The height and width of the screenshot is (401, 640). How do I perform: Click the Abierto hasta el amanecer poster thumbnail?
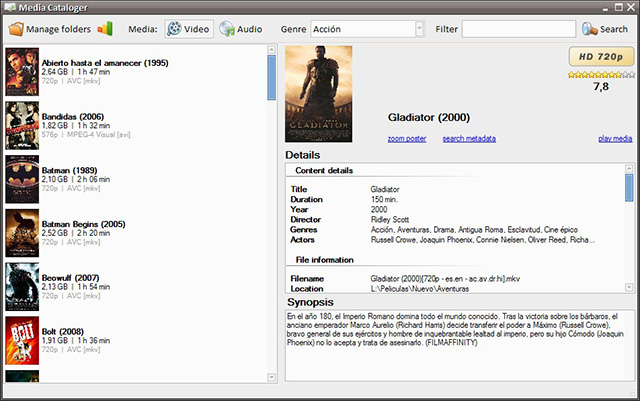22,72
